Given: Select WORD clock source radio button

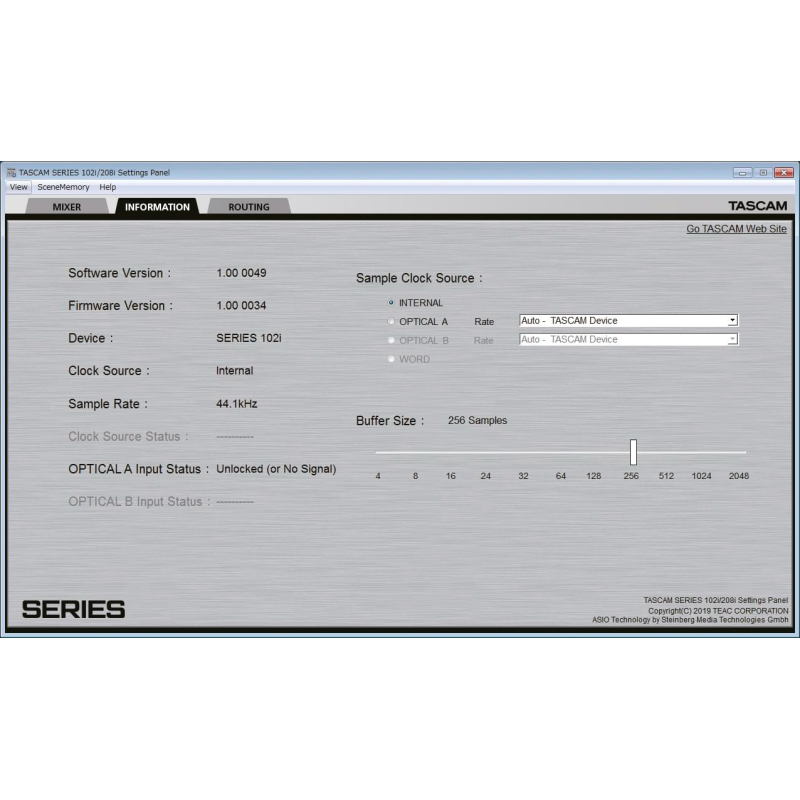Looking at the screenshot, I should [391, 359].
